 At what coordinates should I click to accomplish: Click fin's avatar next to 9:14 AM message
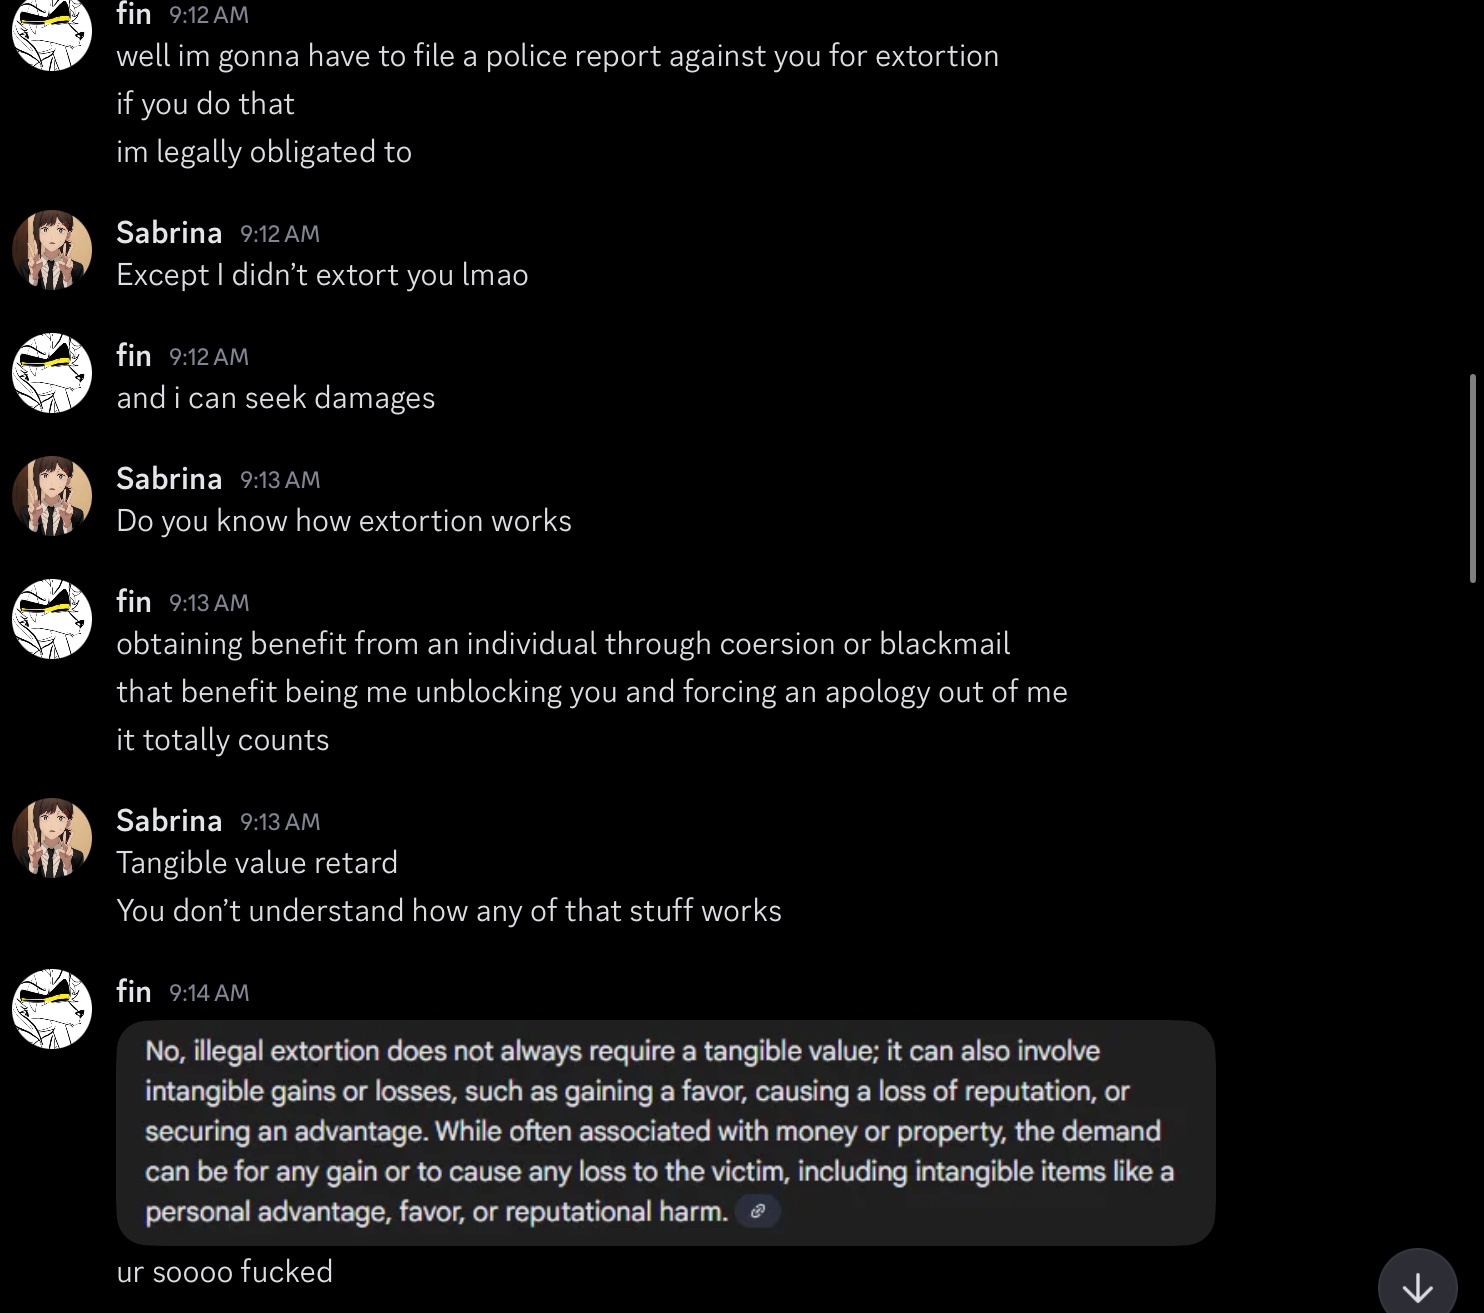pos(52,1009)
